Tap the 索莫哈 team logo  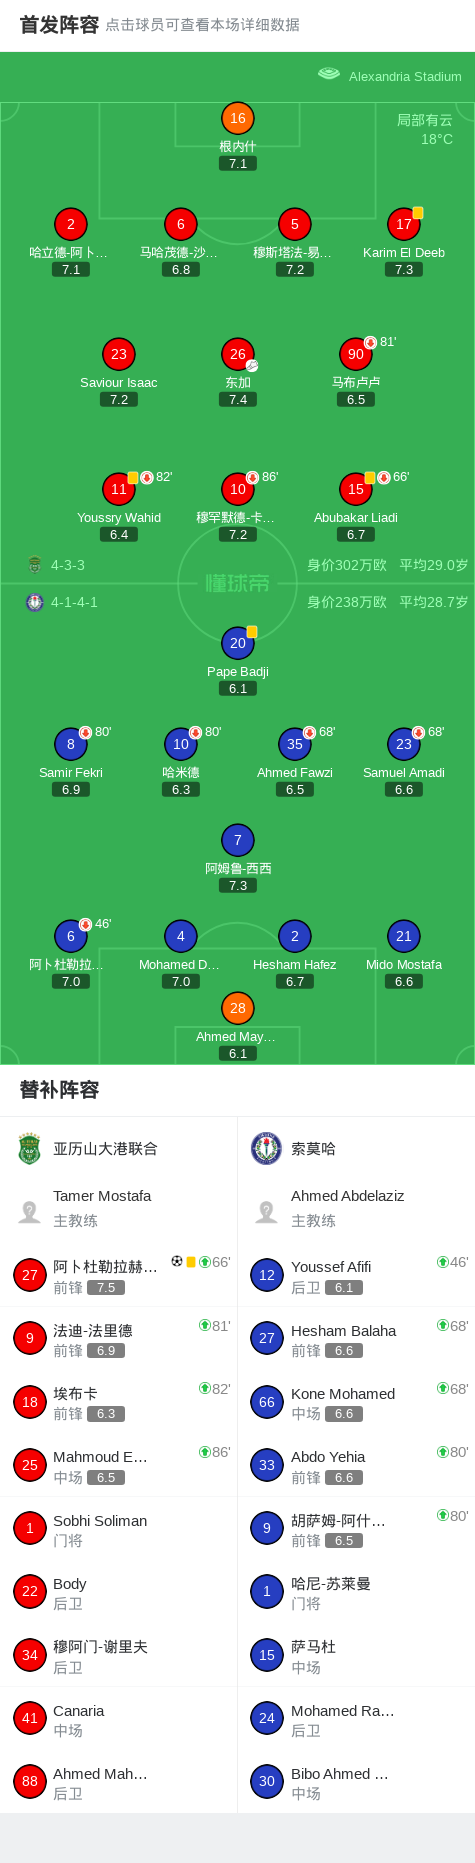pyautogui.click(x=266, y=1148)
